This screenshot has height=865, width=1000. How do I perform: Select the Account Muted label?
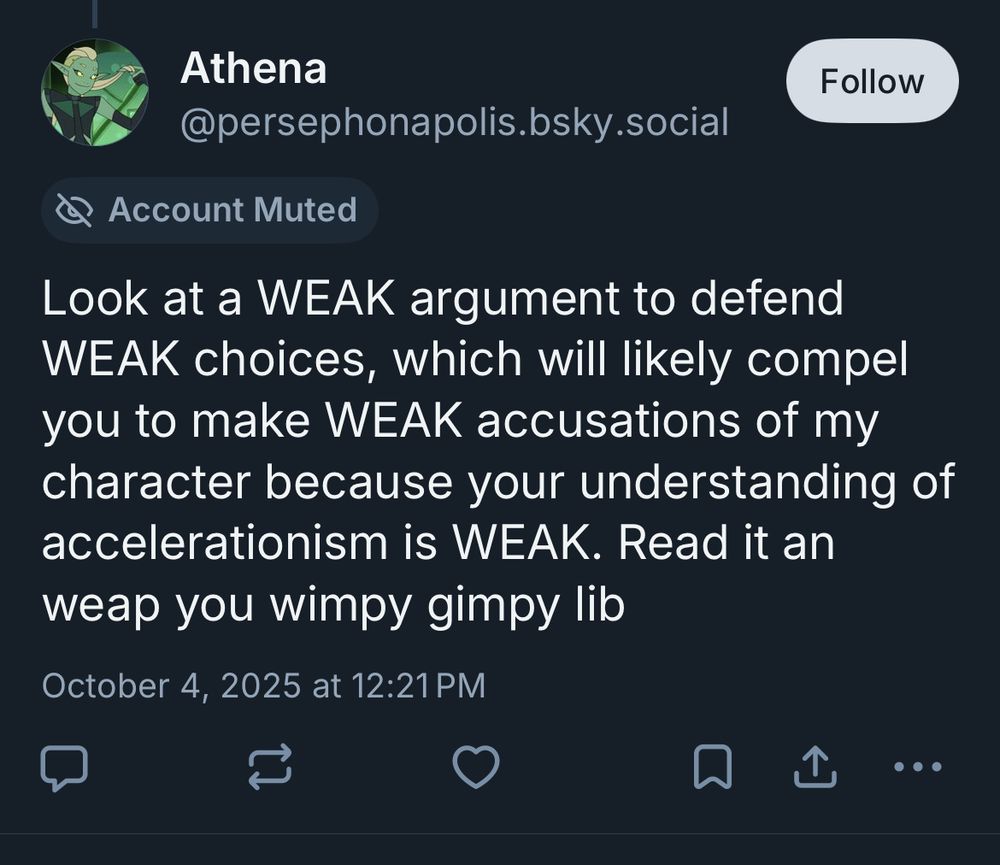[x=233, y=210]
